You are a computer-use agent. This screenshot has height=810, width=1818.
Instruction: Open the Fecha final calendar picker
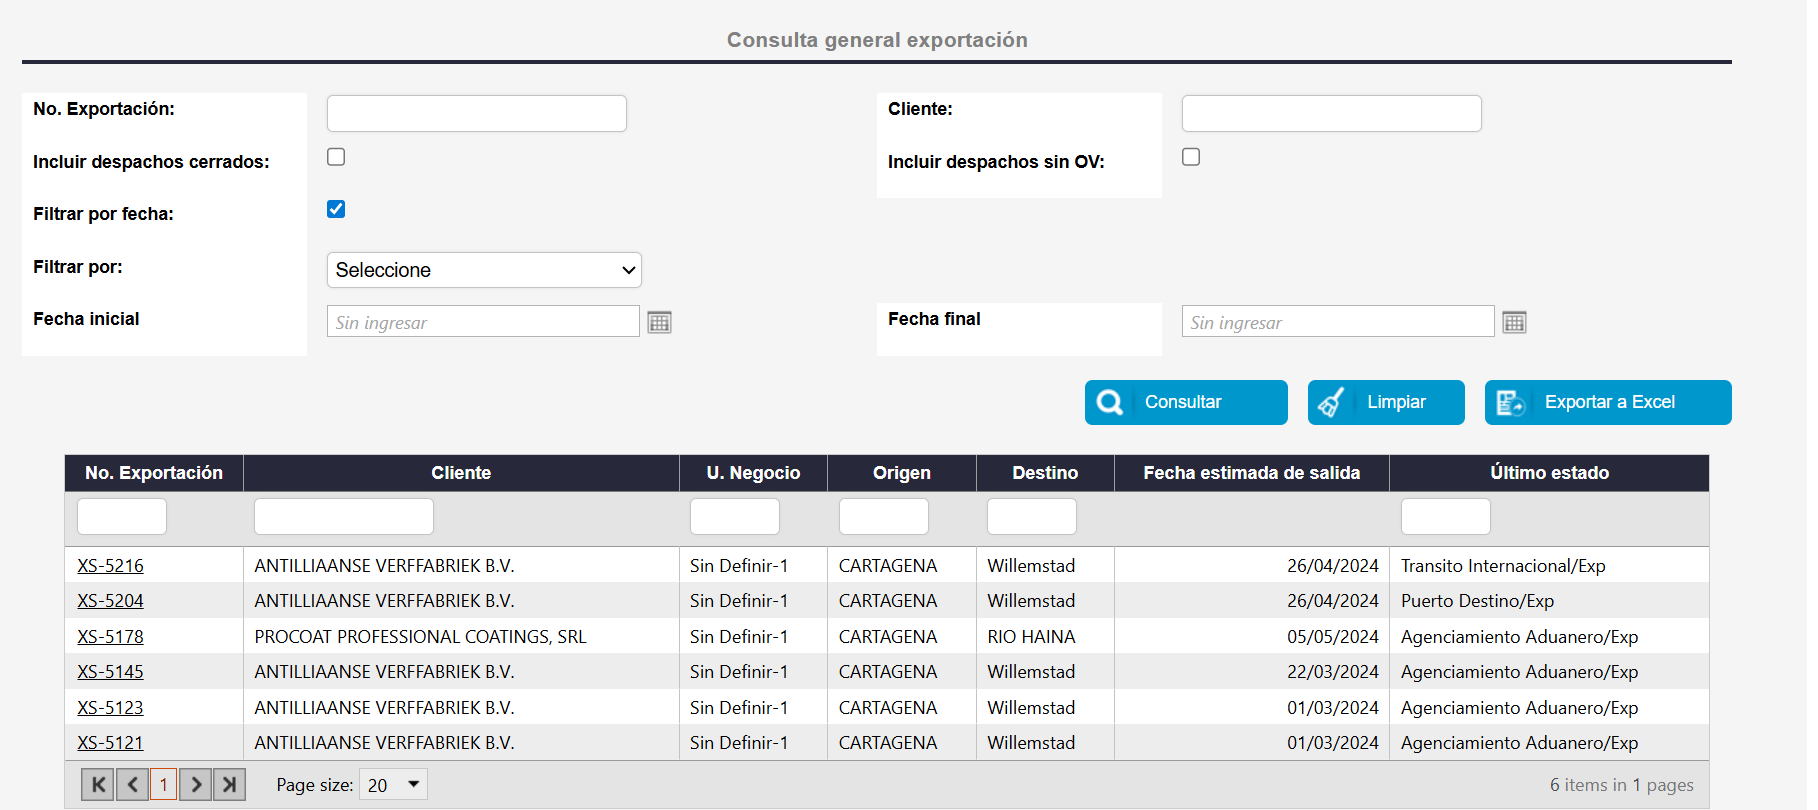coord(1514,322)
